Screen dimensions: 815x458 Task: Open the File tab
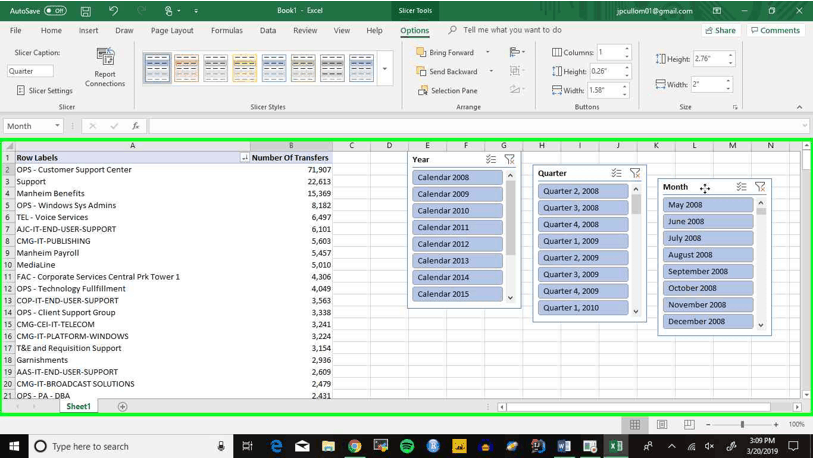16,31
